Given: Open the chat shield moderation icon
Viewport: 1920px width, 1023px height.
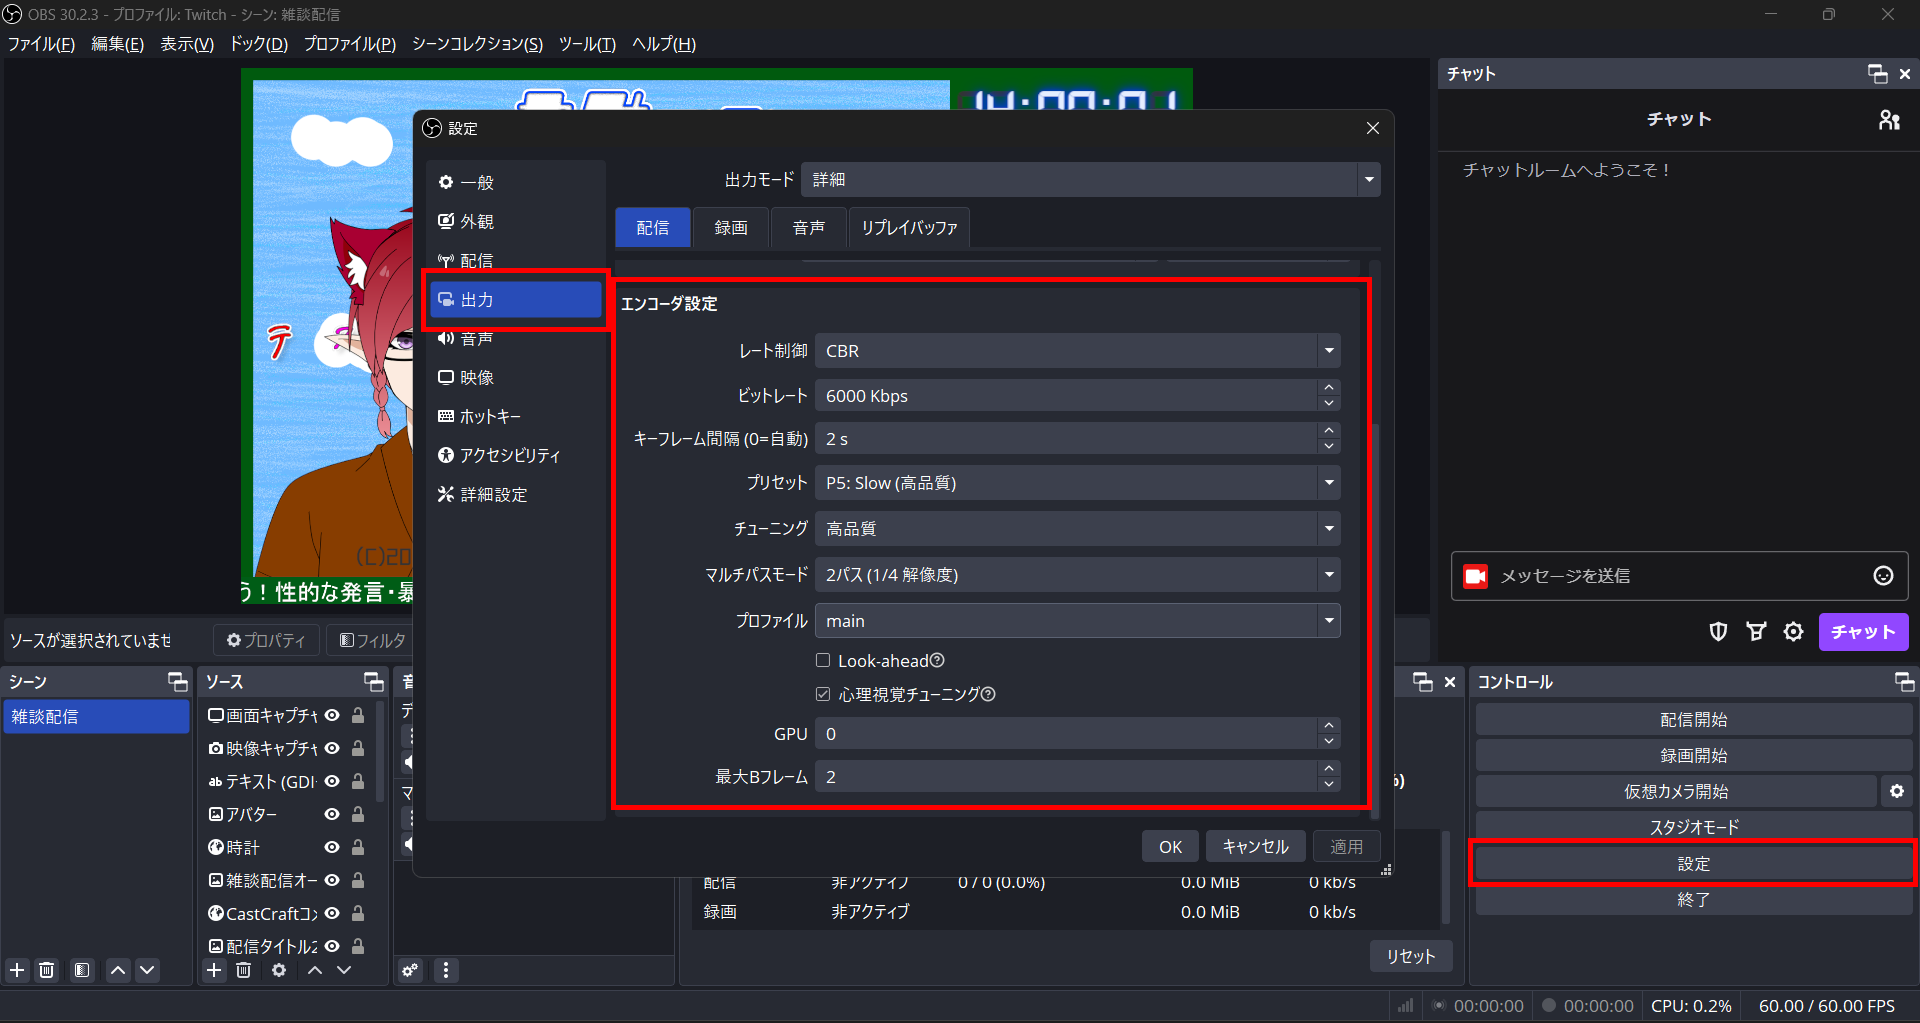Looking at the screenshot, I should coord(1718,632).
